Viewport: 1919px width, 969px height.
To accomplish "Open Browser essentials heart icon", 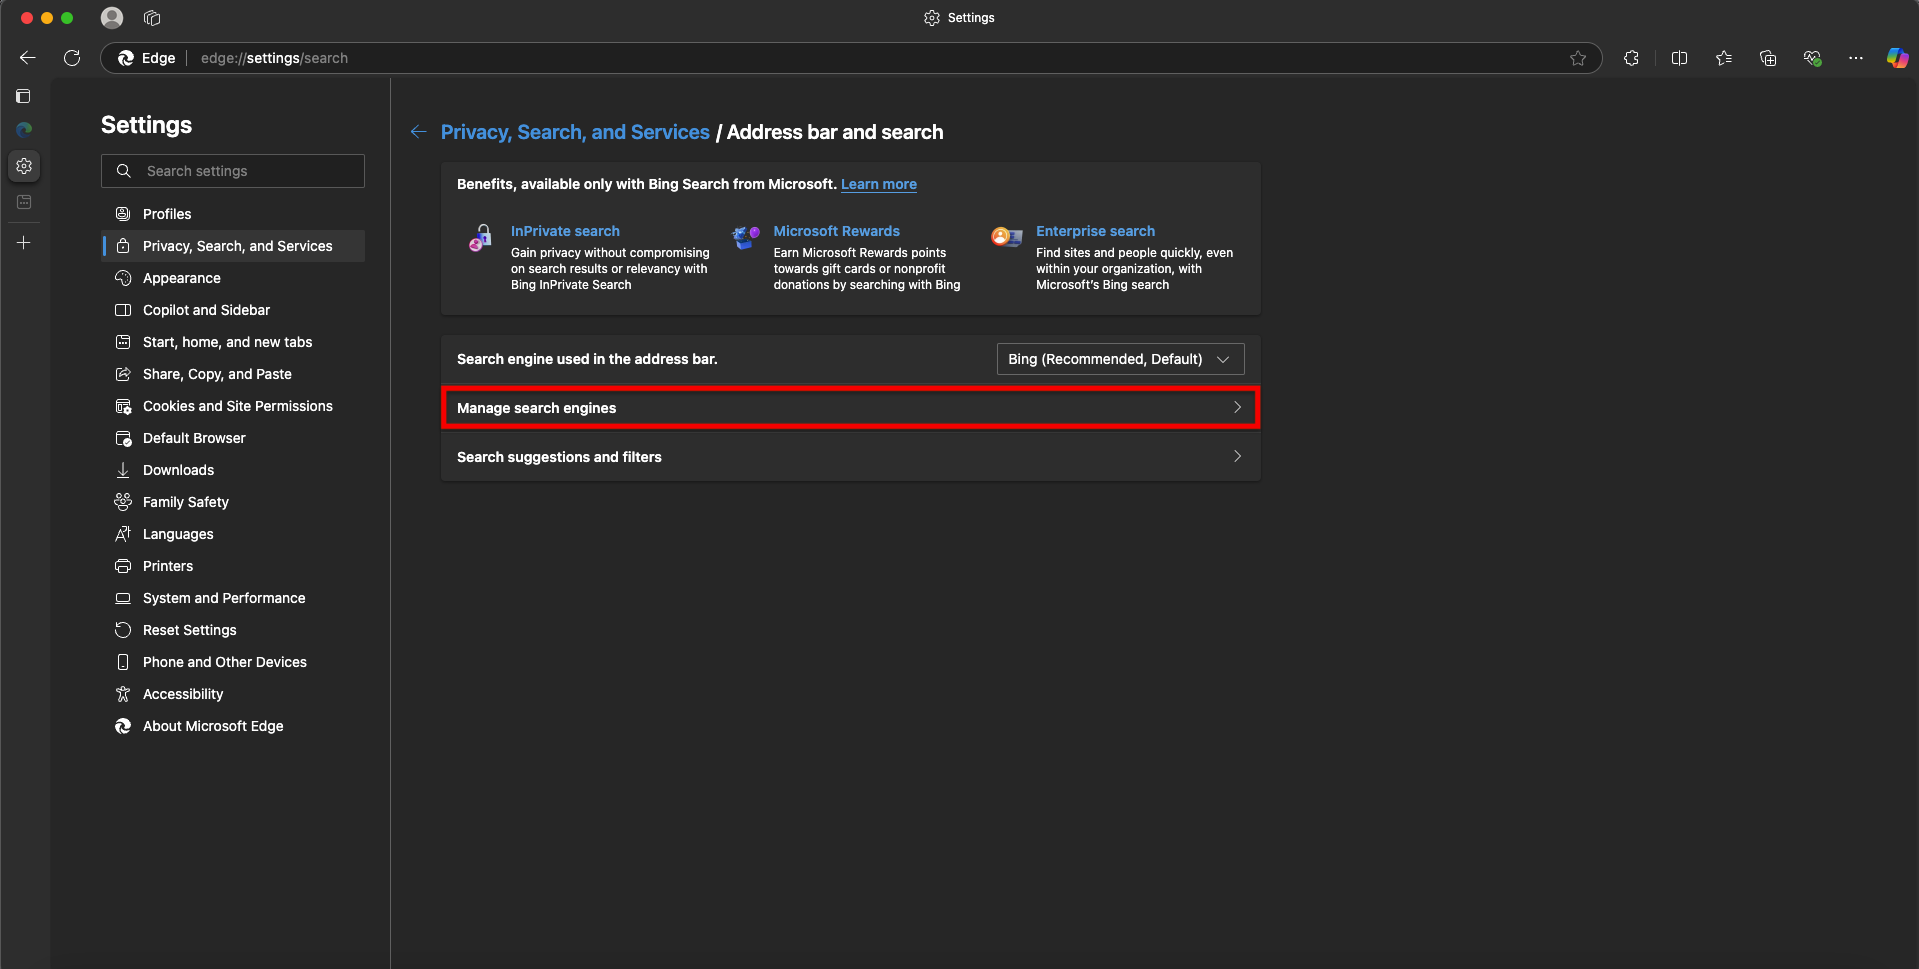I will [1812, 58].
